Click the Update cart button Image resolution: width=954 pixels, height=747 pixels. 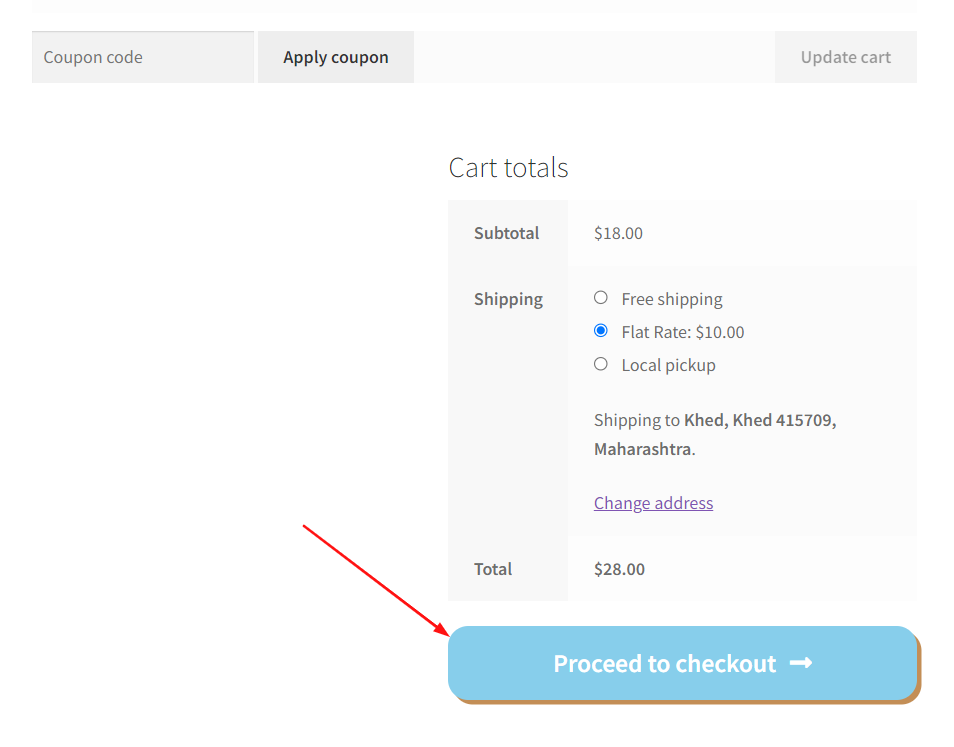click(846, 57)
